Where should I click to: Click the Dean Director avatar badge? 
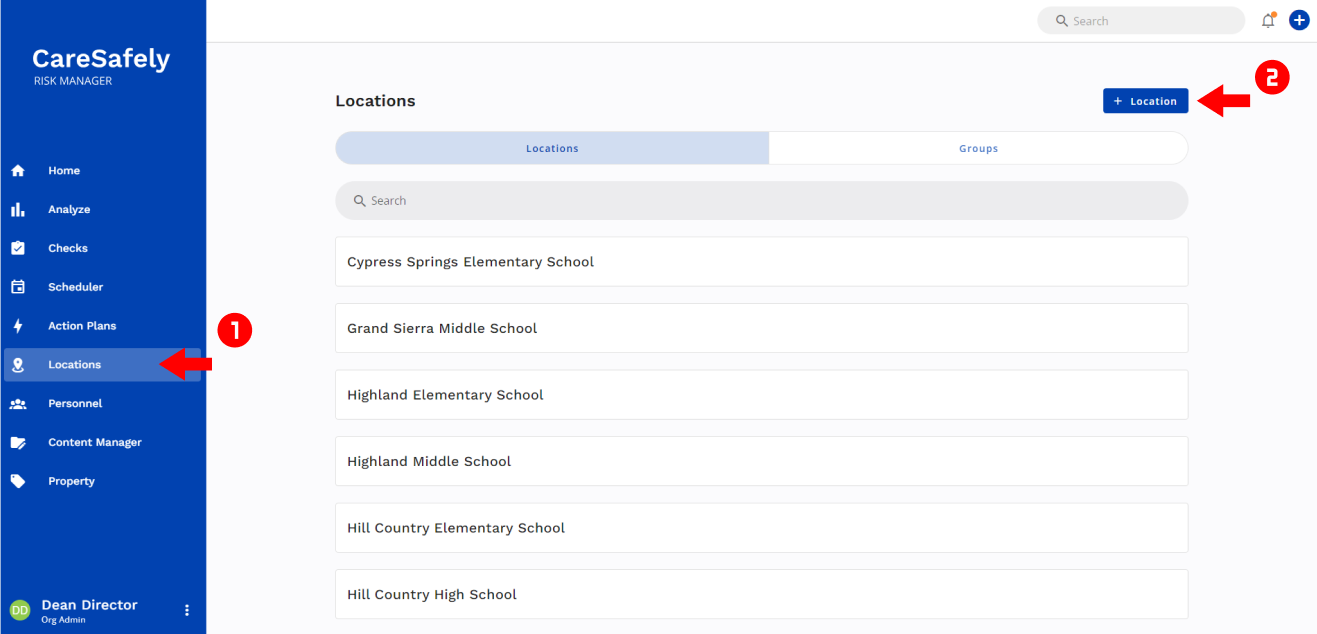point(20,610)
